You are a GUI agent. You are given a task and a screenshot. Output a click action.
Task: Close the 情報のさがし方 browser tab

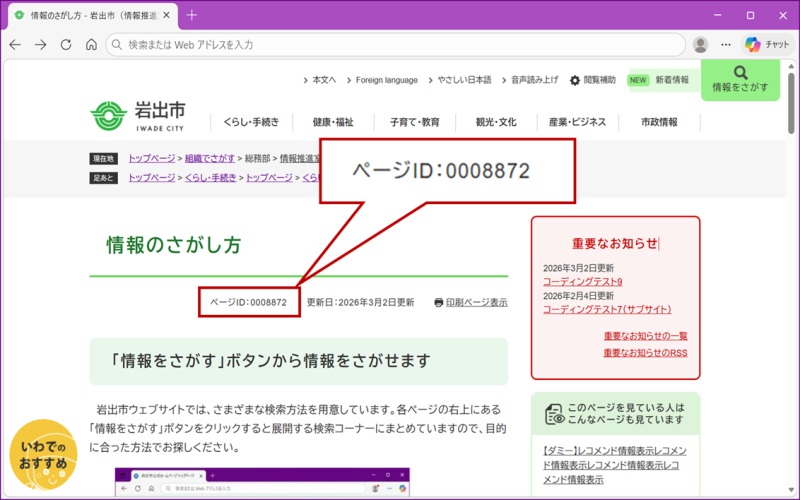coord(166,15)
